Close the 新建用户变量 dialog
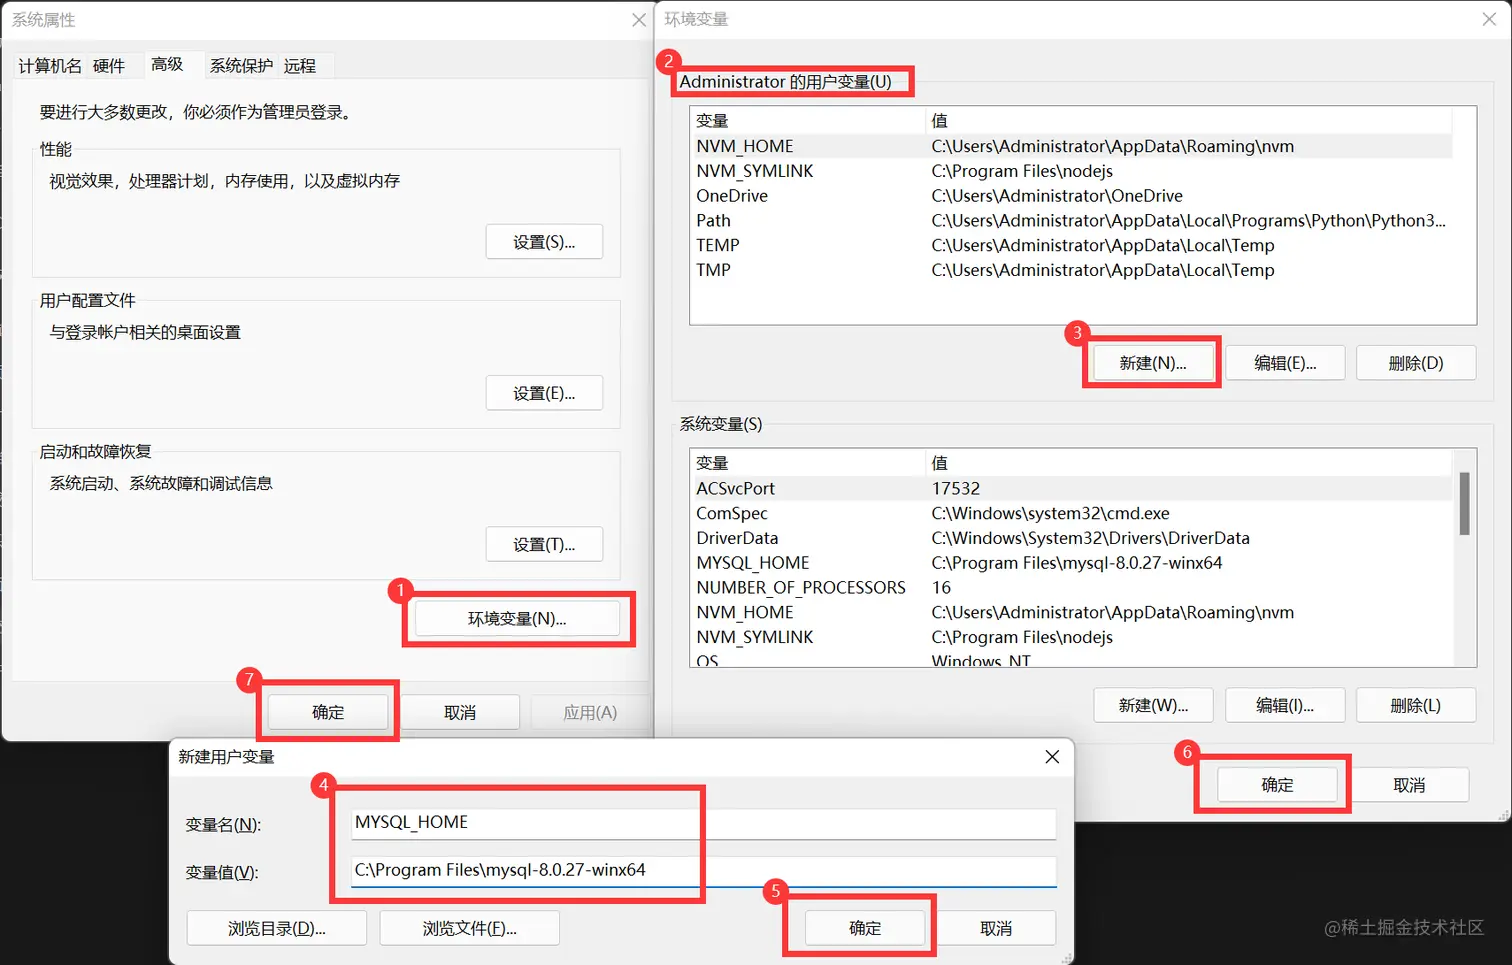This screenshot has width=1512, height=965. (1052, 757)
